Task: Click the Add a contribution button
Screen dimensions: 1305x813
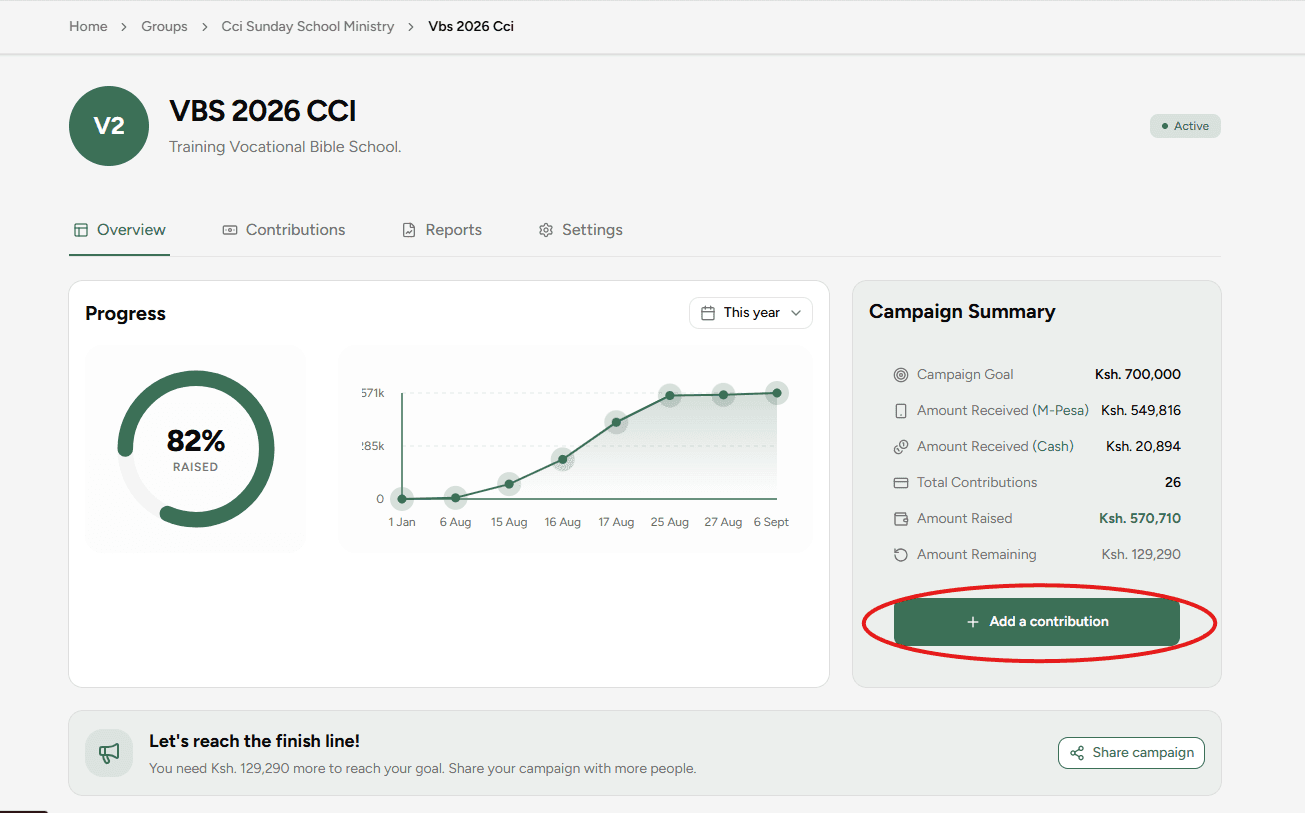Action: pos(1037,622)
